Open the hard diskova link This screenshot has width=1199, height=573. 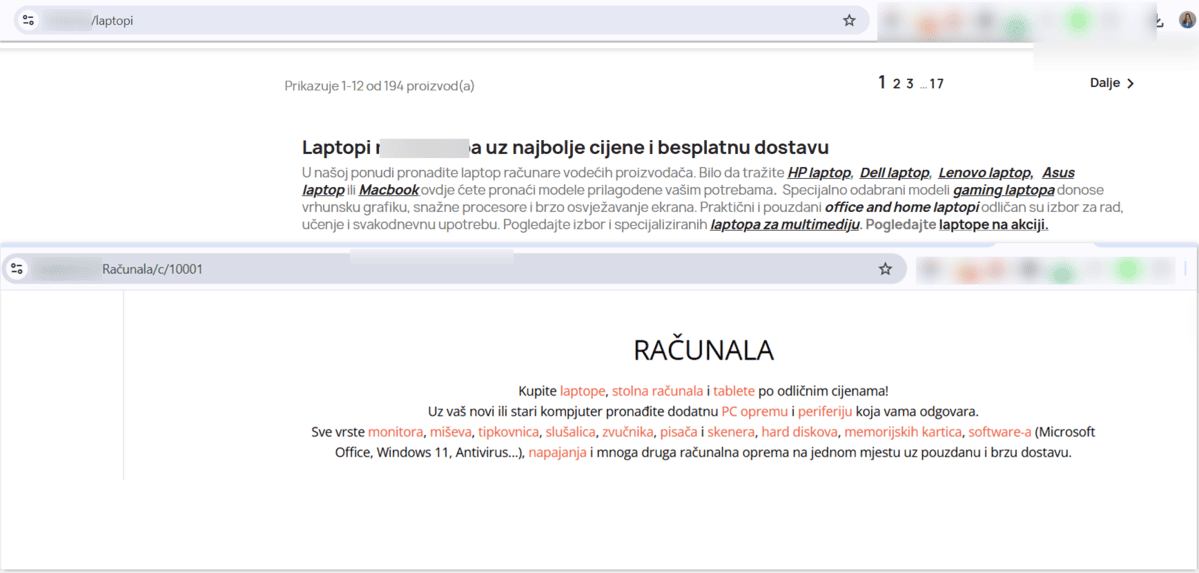(x=800, y=431)
